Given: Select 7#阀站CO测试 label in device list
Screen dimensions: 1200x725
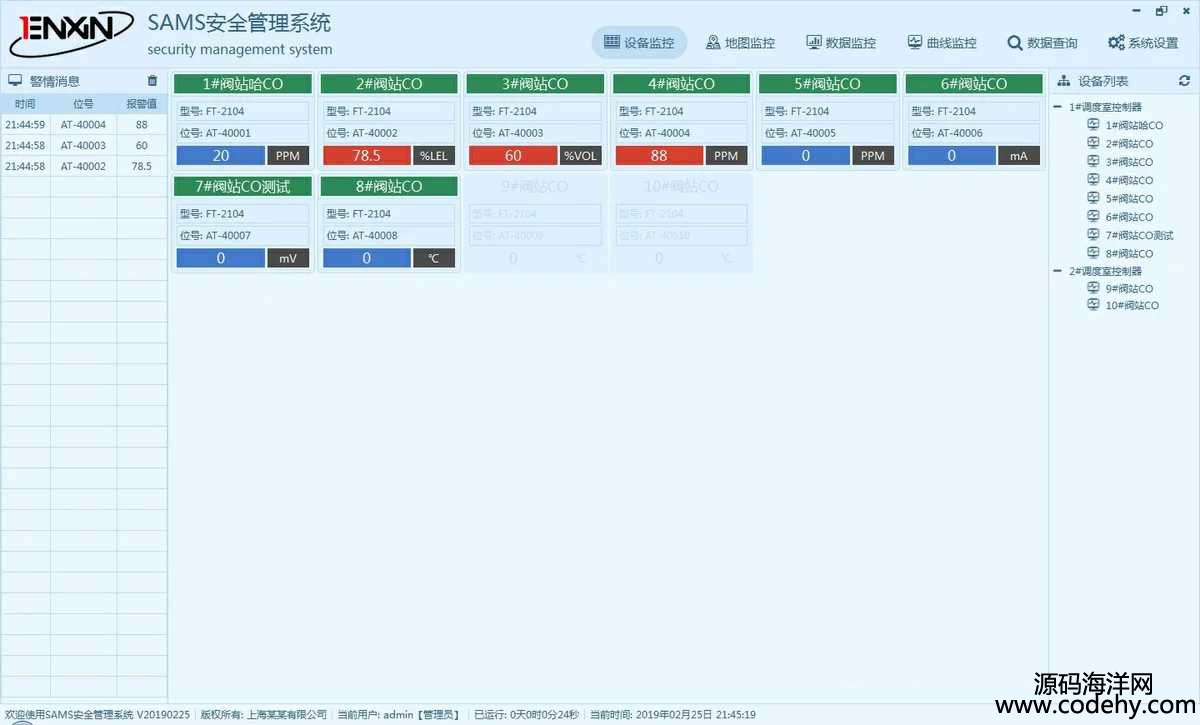Looking at the screenshot, I should tap(1139, 235).
